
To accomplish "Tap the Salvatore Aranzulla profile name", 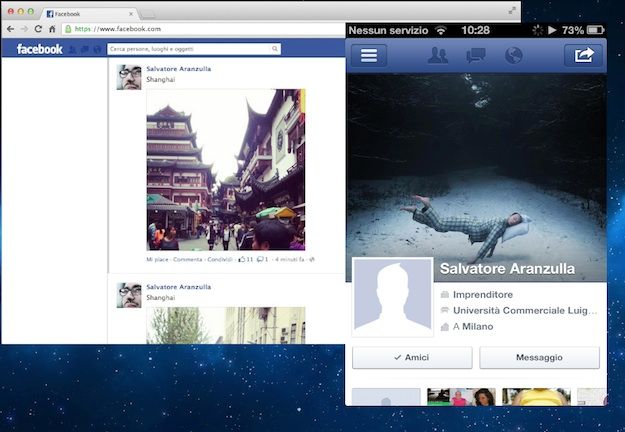I will point(507,269).
